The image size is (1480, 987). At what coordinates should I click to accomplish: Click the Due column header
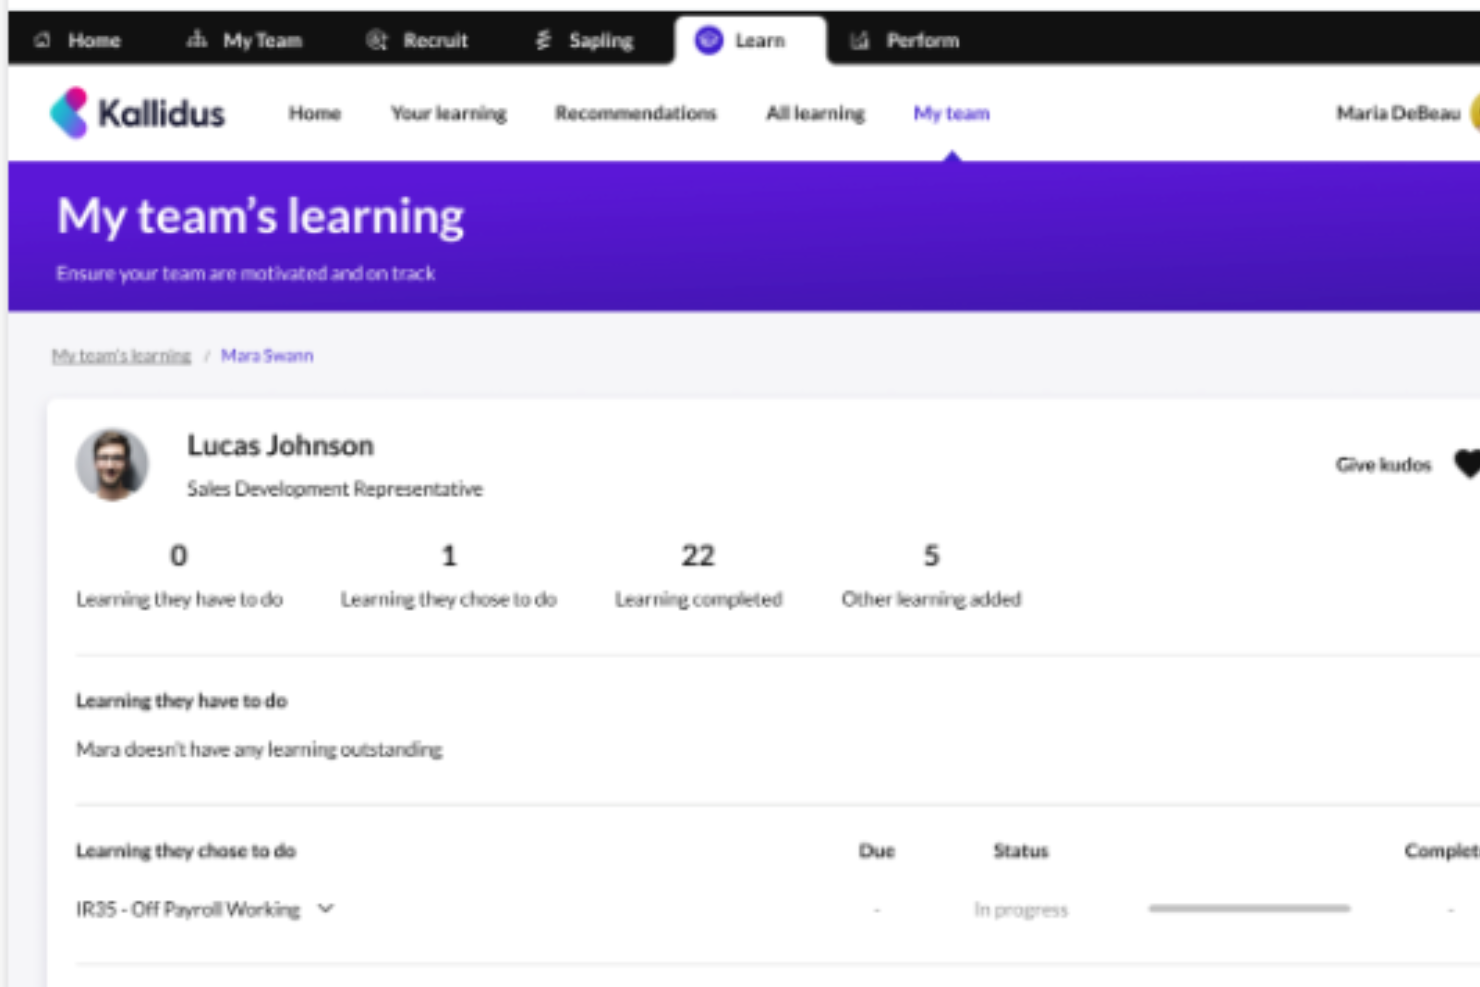click(876, 851)
